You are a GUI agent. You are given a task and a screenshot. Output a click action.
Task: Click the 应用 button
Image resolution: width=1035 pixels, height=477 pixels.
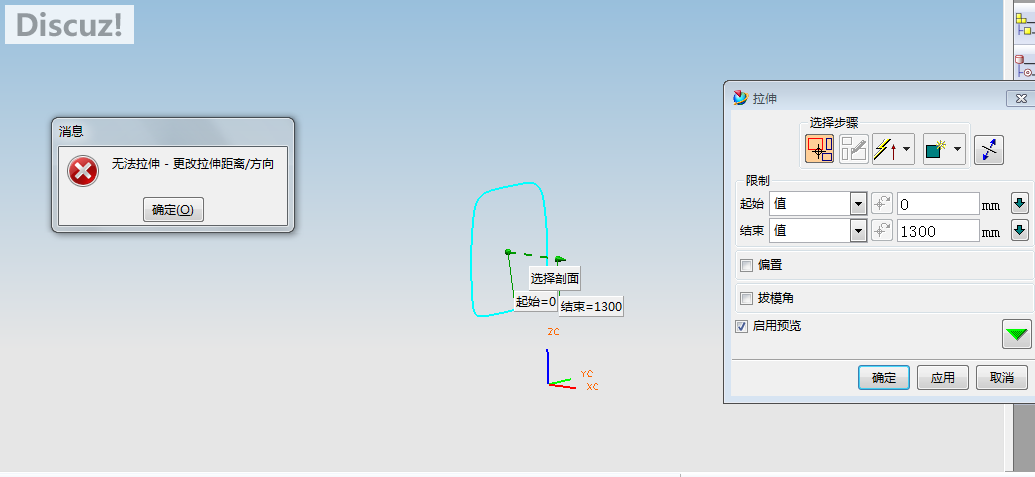click(x=943, y=377)
